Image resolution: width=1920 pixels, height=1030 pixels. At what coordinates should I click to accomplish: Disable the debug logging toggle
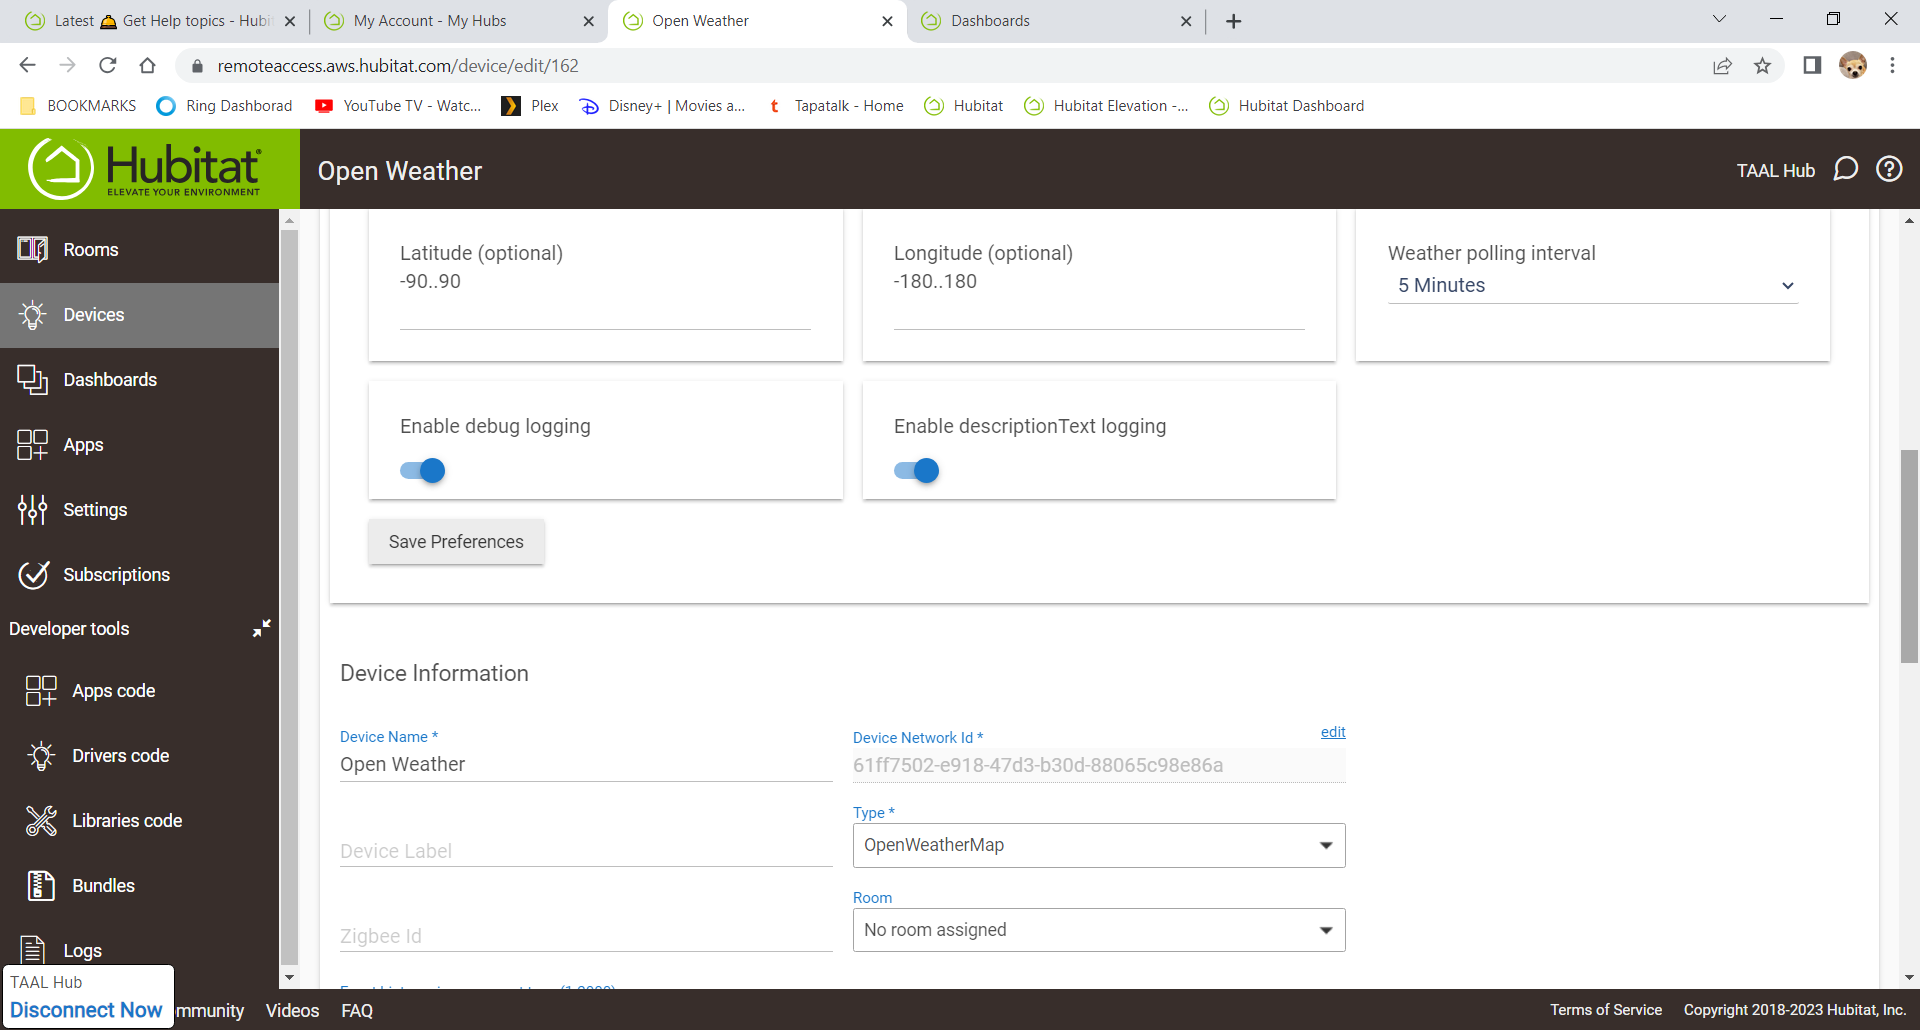(x=423, y=471)
